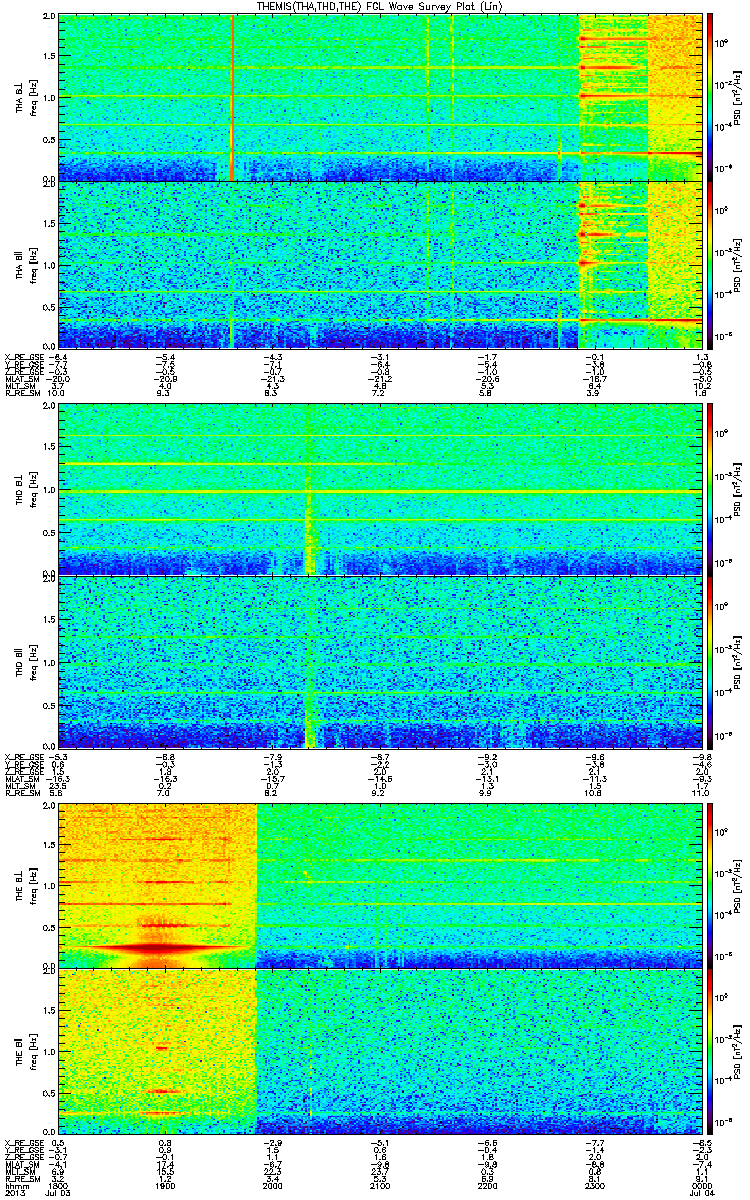Click PSD [nT²/Hz] label of THA BL colorbar
This screenshot has height=1200, width=750.
[737, 97]
